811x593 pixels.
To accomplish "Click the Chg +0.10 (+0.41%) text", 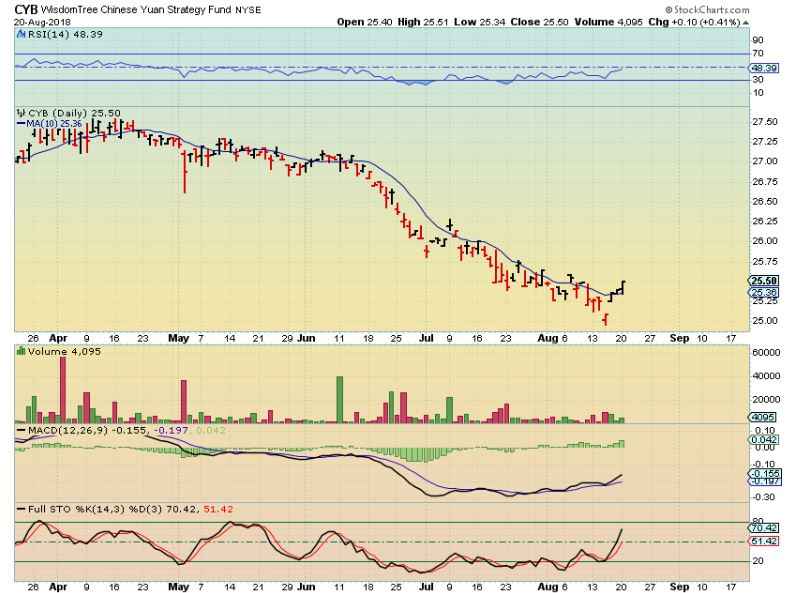I will tap(694, 22).
